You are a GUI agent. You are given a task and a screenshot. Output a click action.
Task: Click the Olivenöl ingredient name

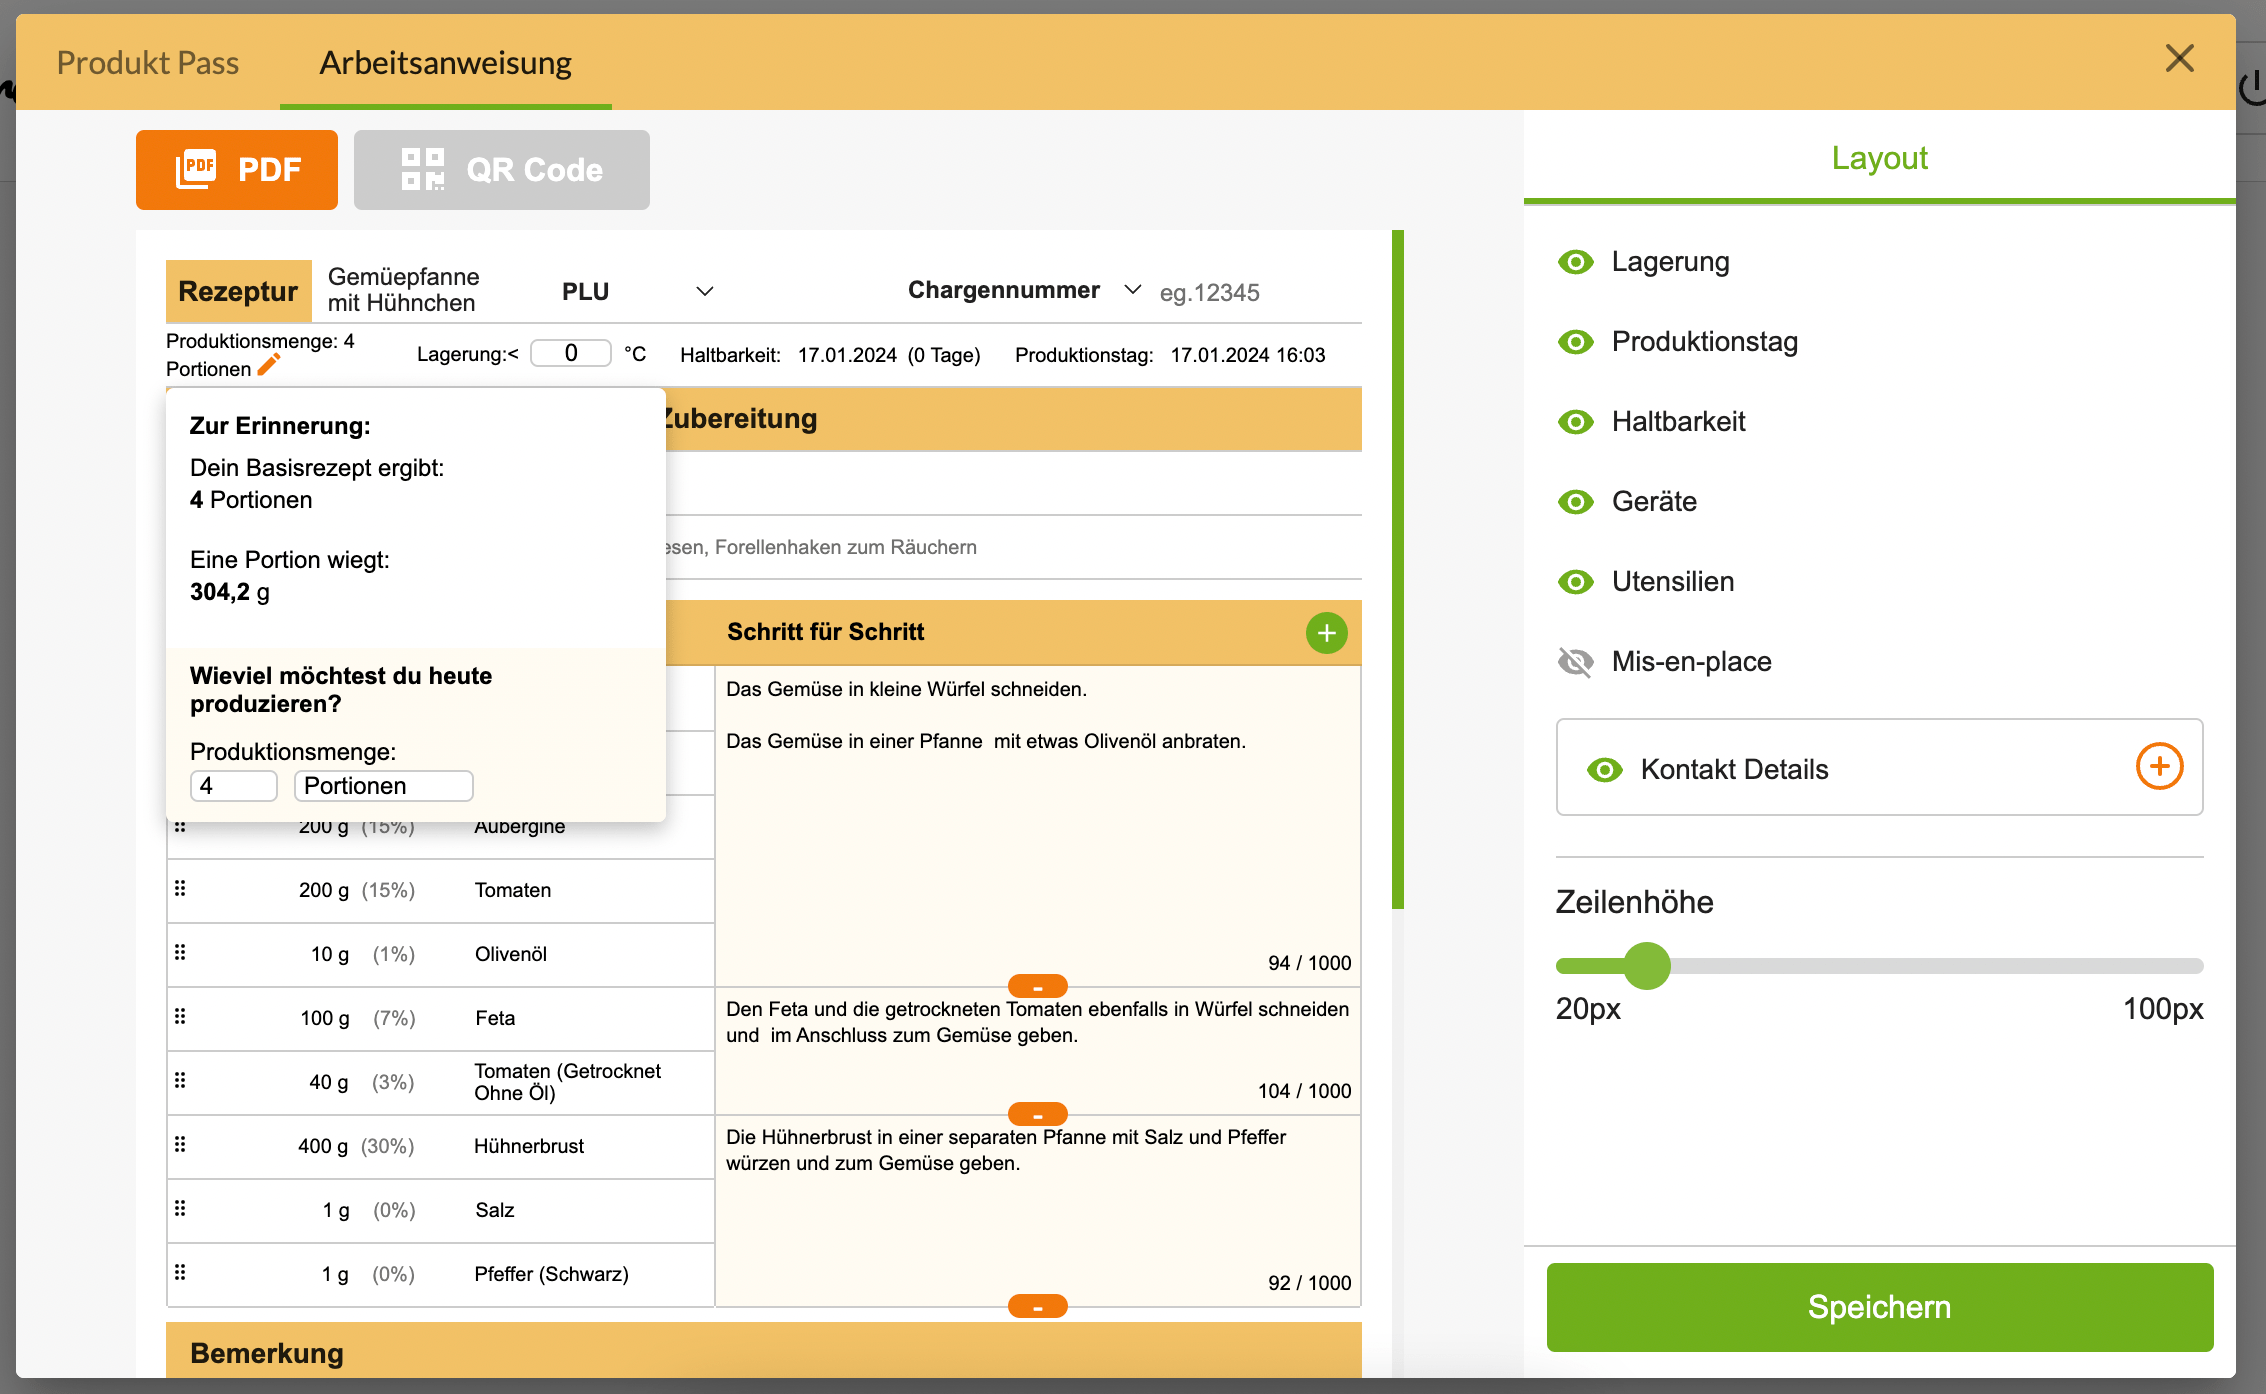pos(511,954)
